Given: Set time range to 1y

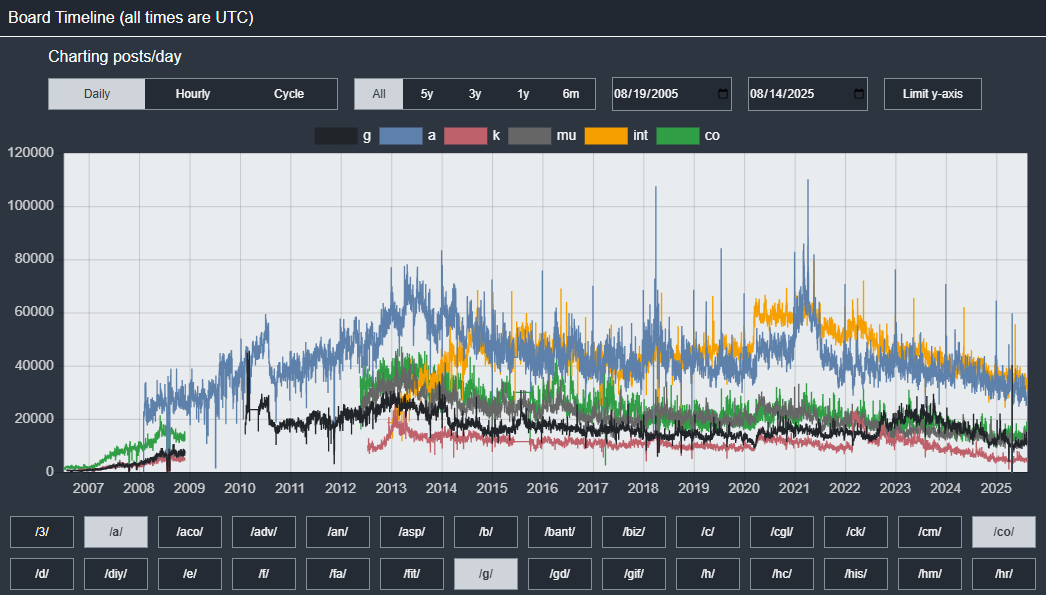Looking at the screenshot, I should click(x=523, y=94).
